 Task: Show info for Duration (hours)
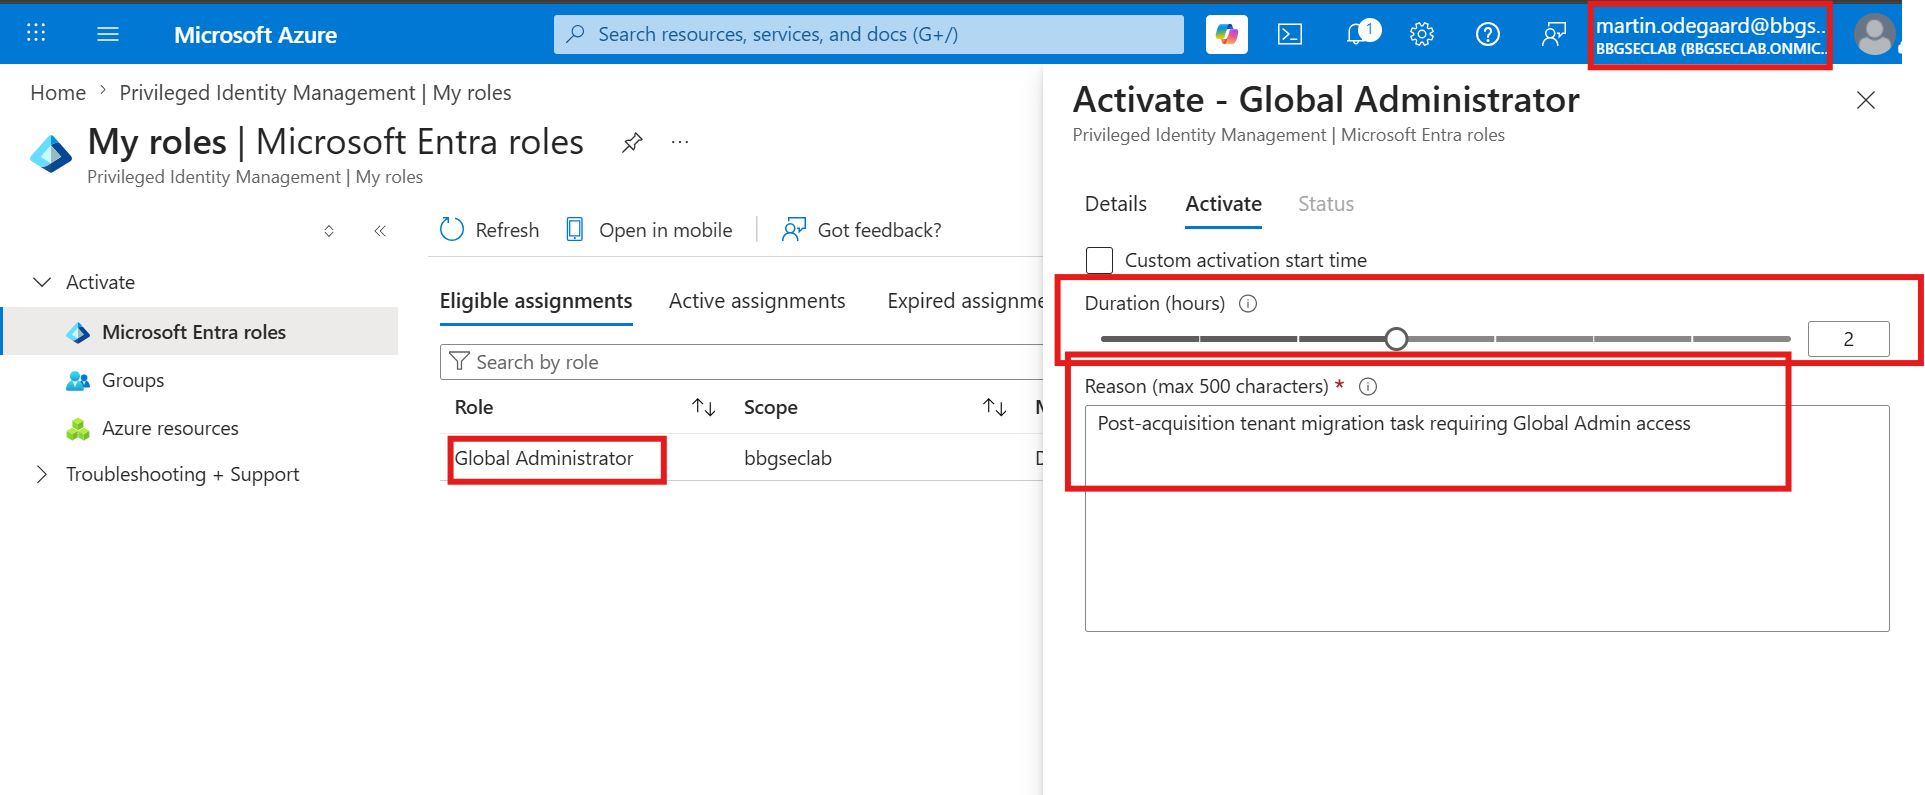click(x=1248, y=303)
